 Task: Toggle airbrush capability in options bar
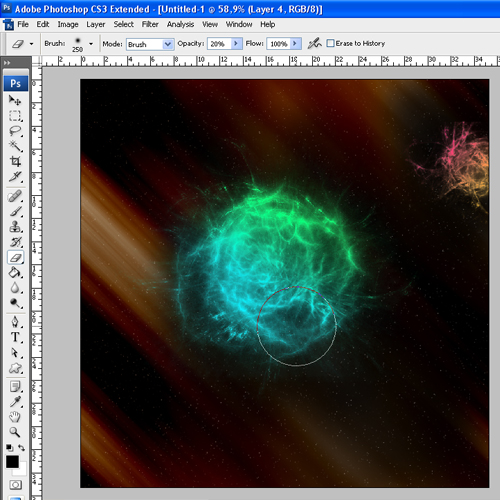tap(314, 43)
